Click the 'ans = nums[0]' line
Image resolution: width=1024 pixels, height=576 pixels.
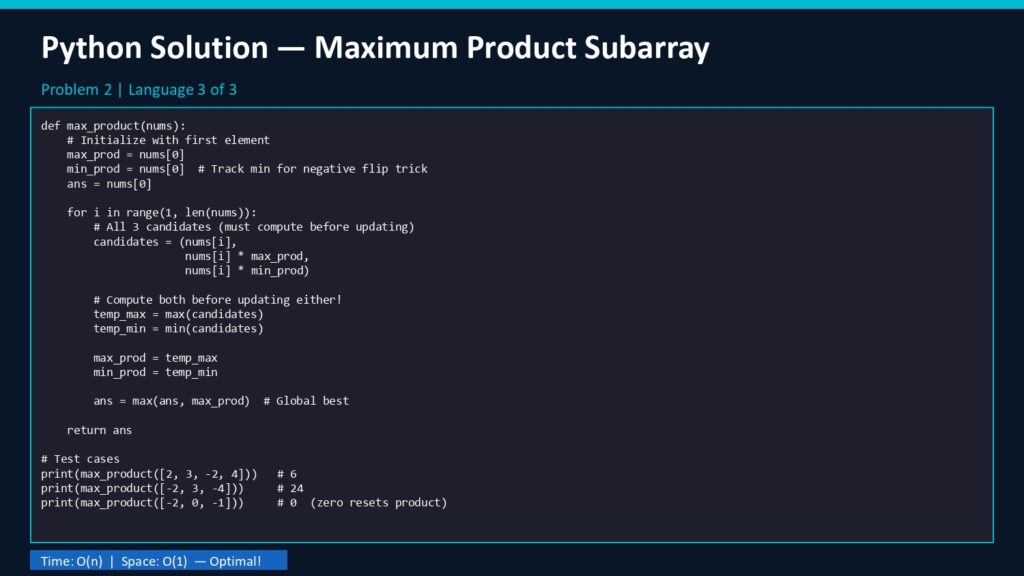[109, 184]
